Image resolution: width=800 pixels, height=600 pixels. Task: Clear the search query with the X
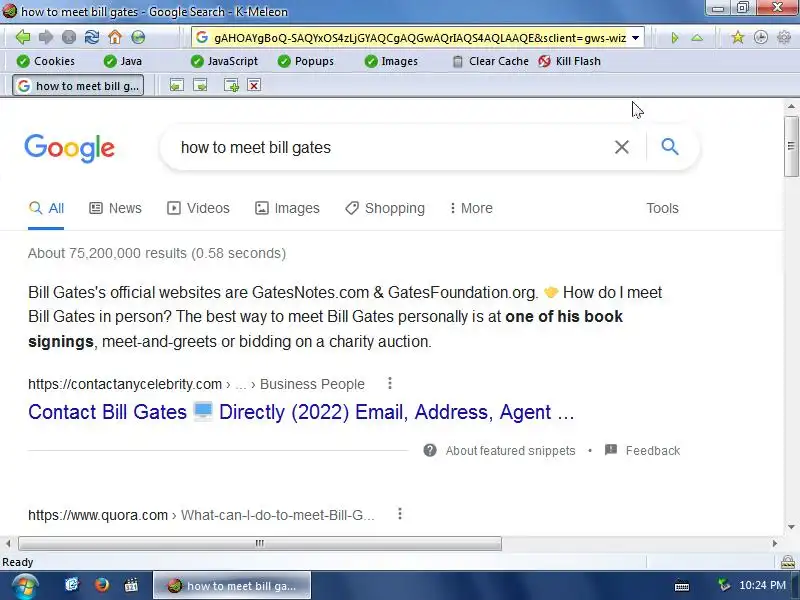pos(621,147)
